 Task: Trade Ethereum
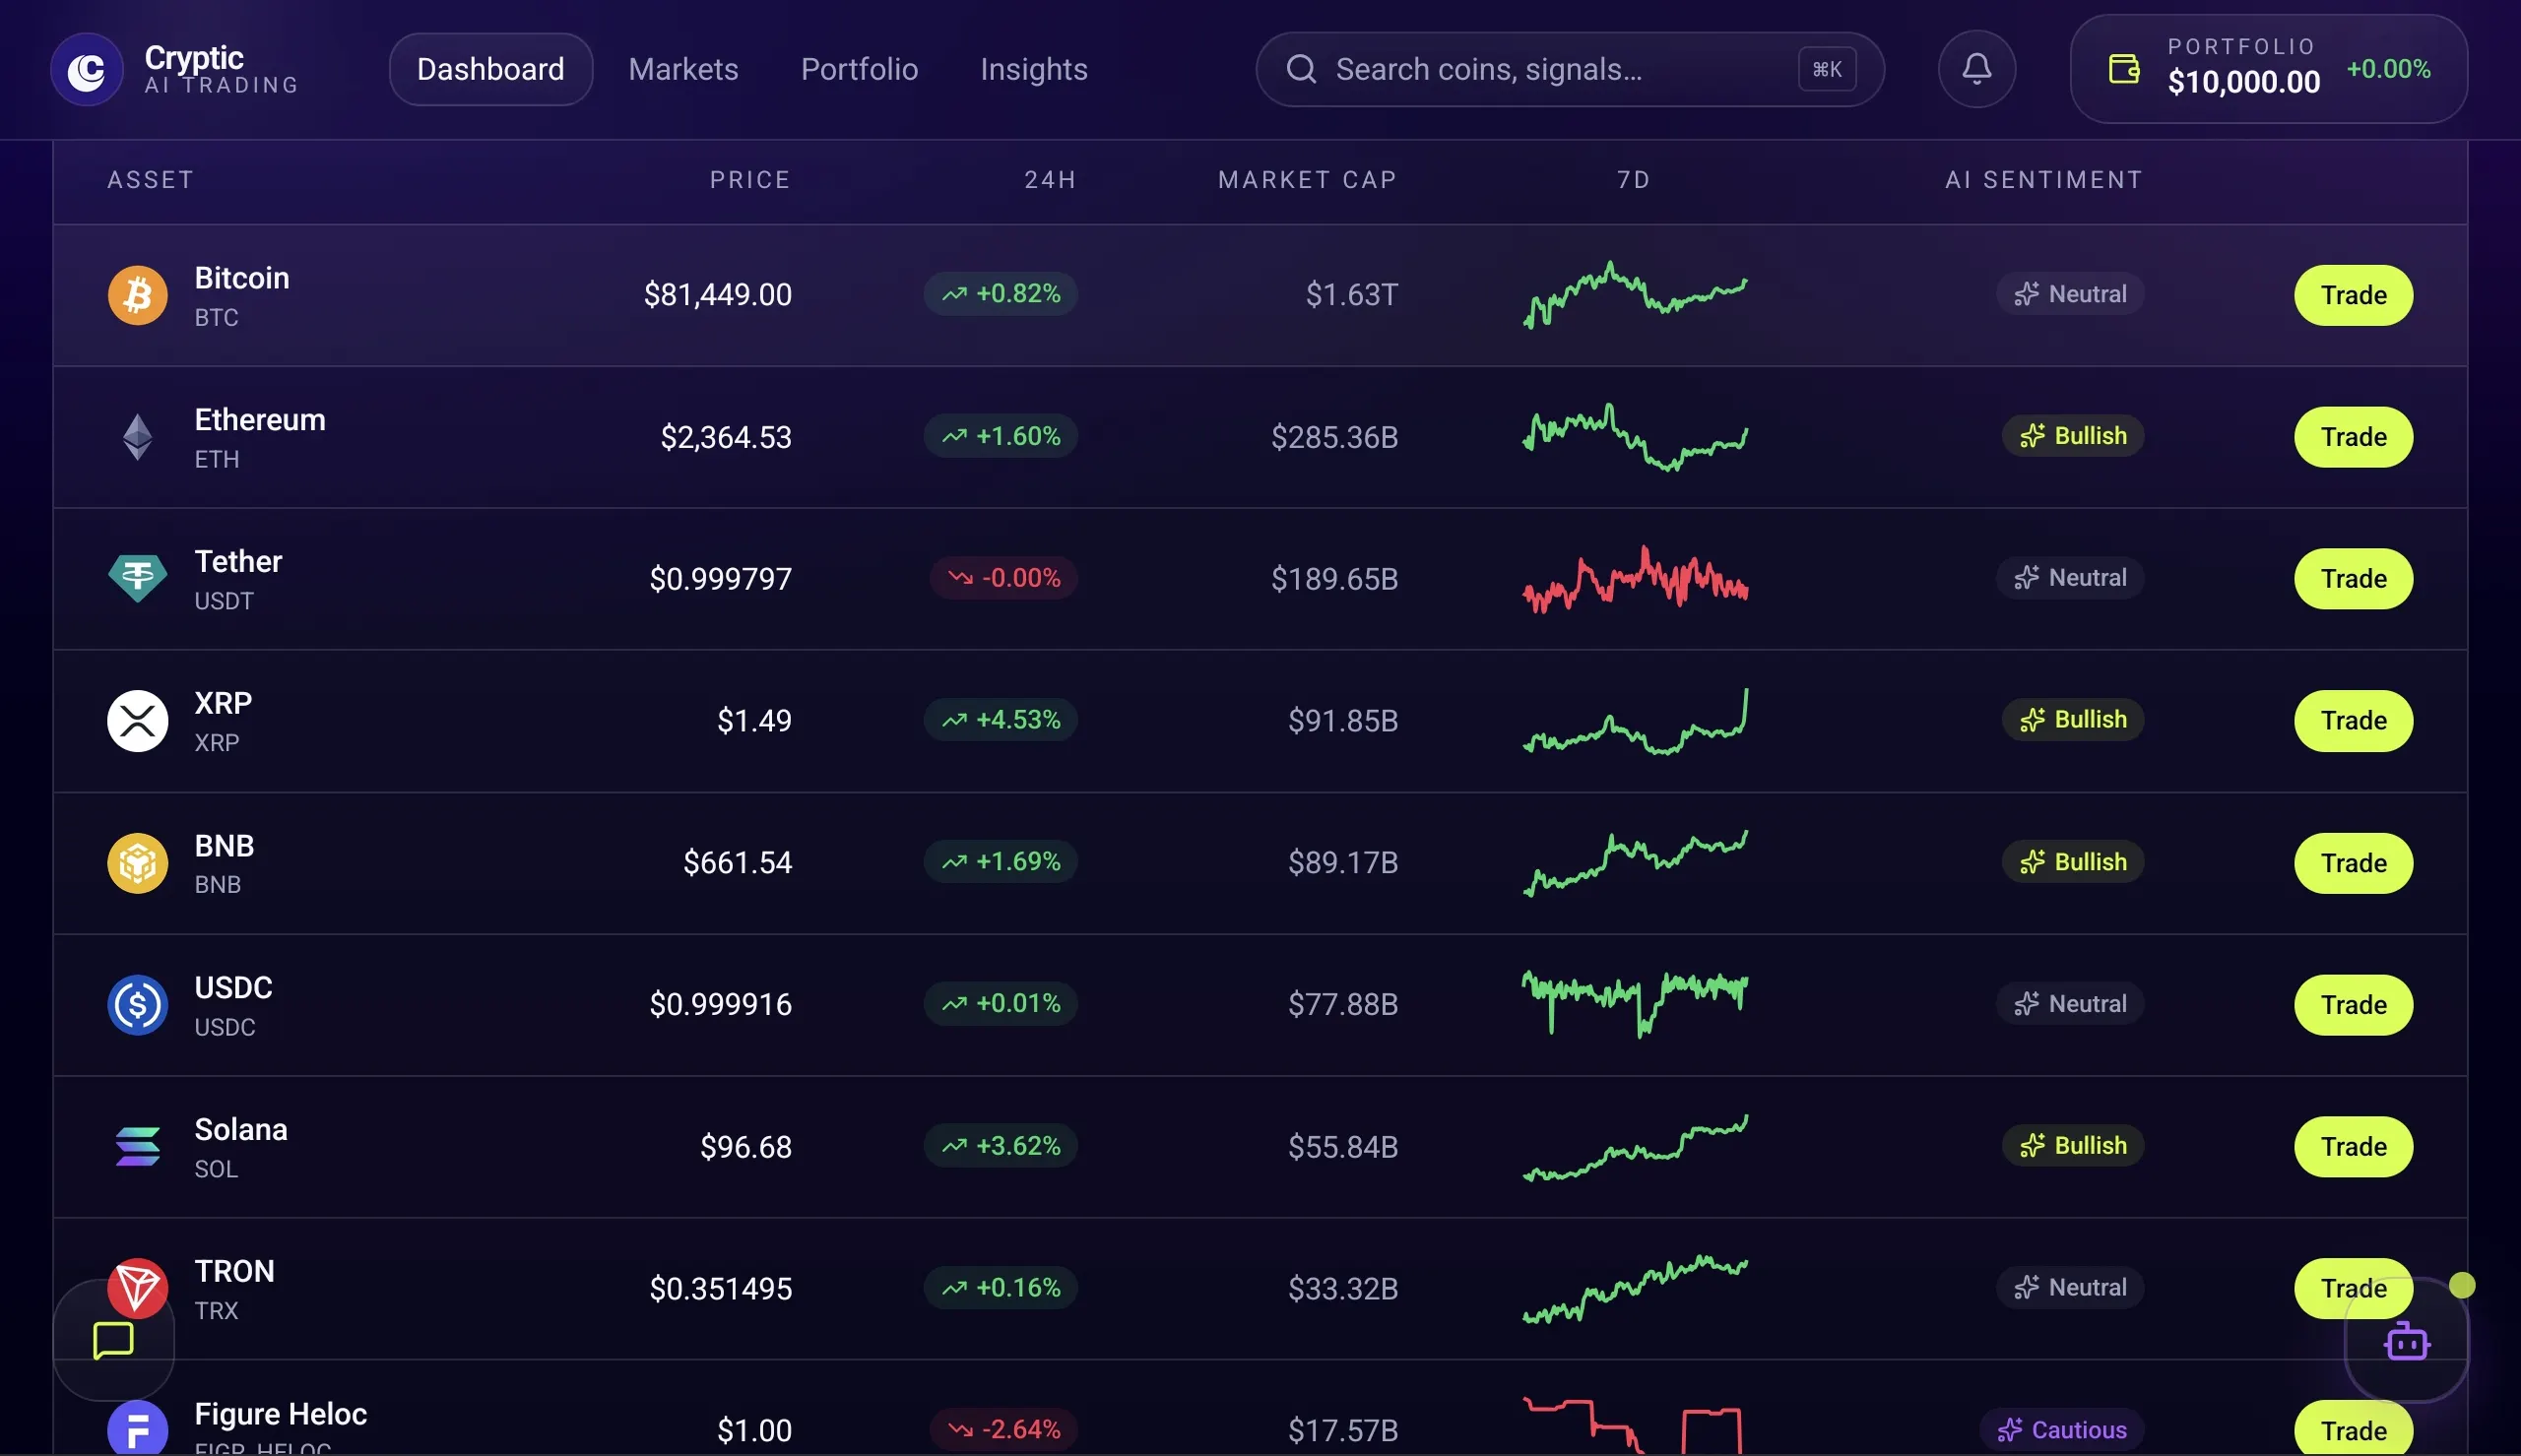[2353, 437]
